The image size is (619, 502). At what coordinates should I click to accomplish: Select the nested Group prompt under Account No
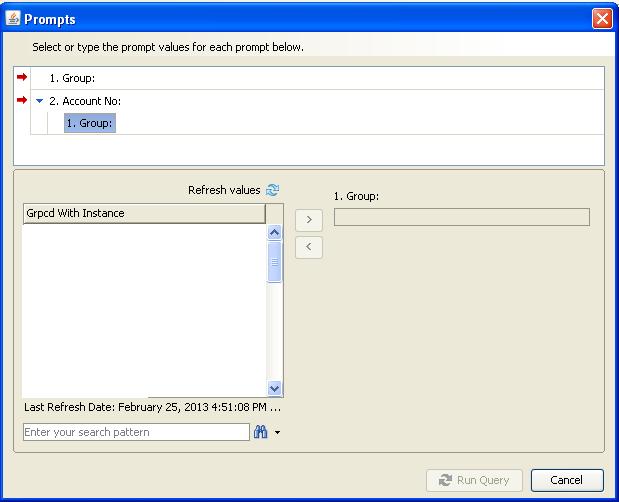click(90, 123)
